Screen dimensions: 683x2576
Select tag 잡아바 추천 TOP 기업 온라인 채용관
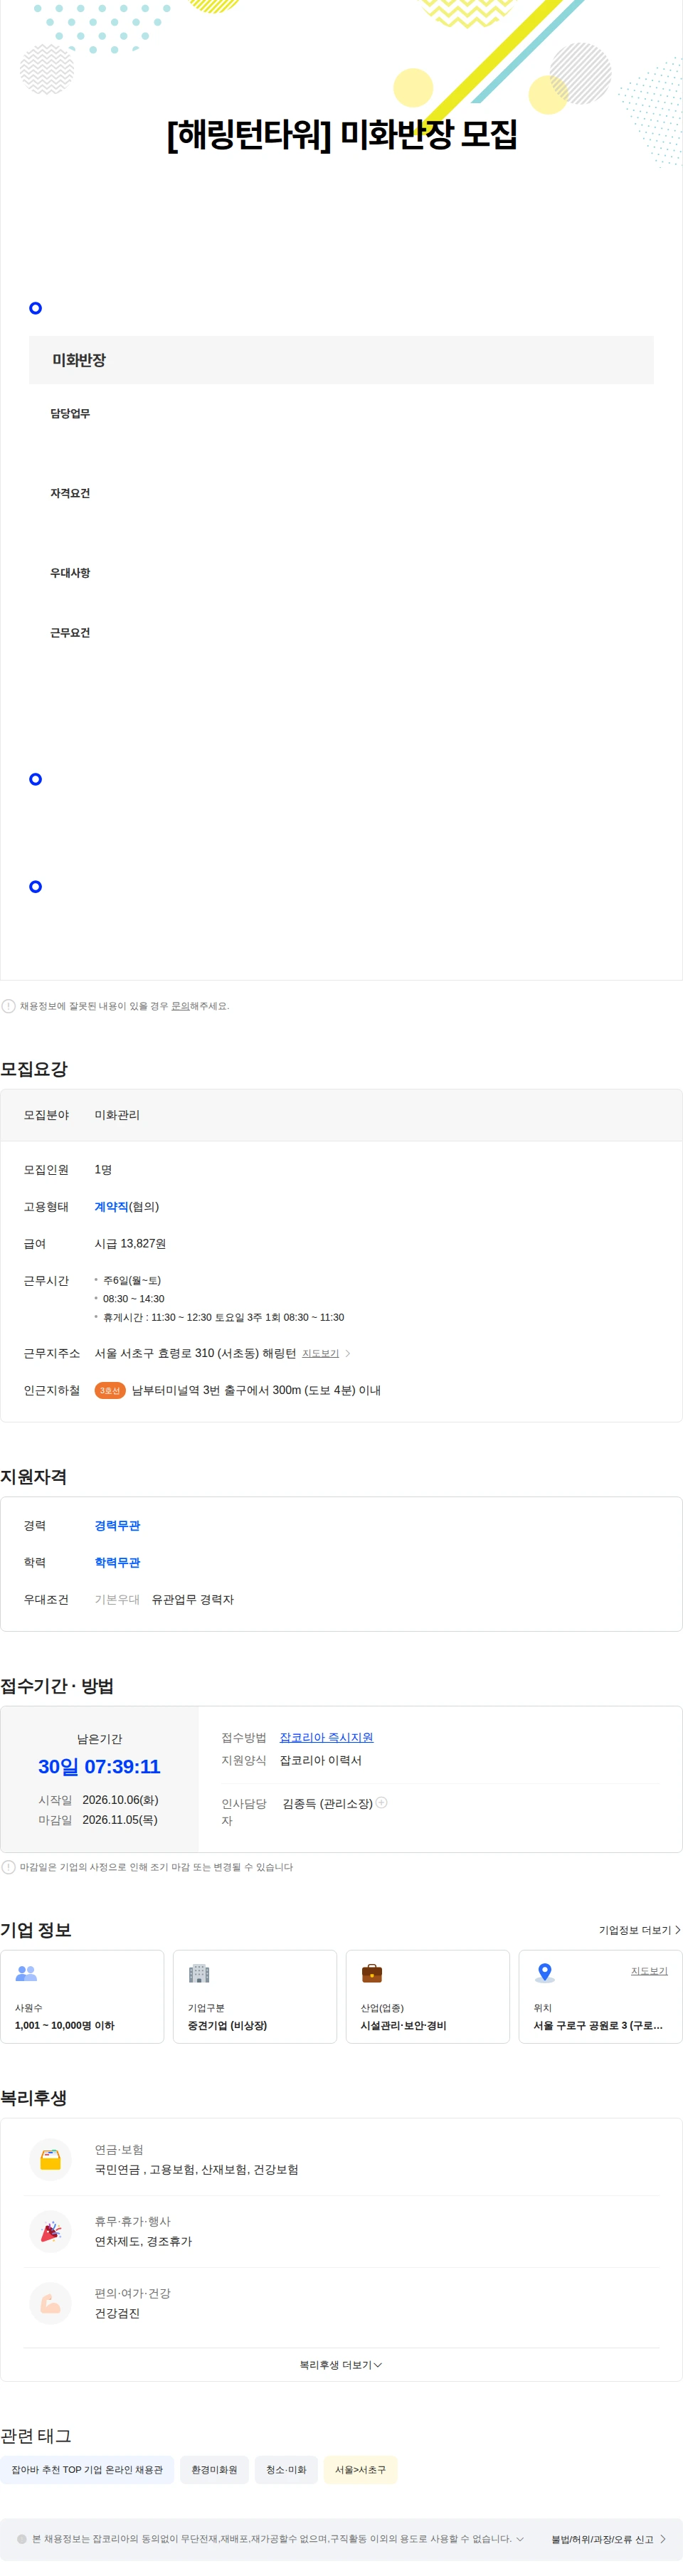pyautogui.click(x=87, y=2470)
